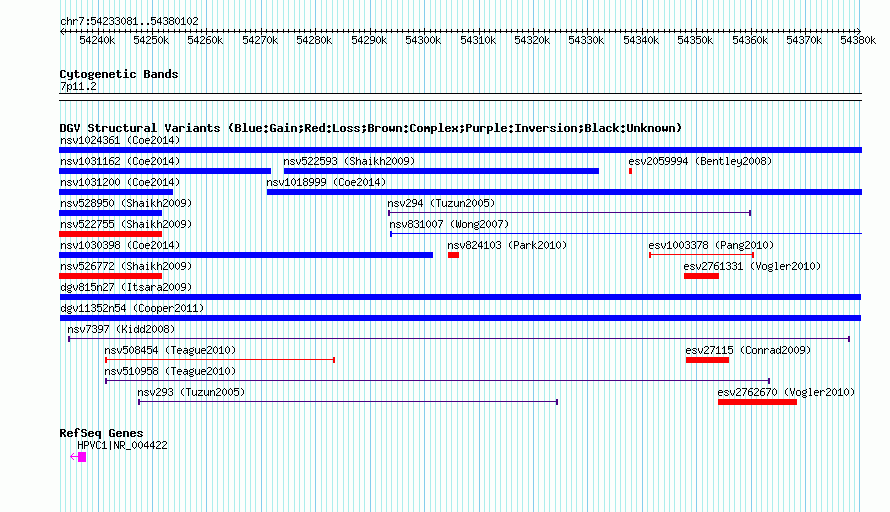Click the nsv7397 purple inversion line
This screenshot has width=890, height=512.
point(459,339)
